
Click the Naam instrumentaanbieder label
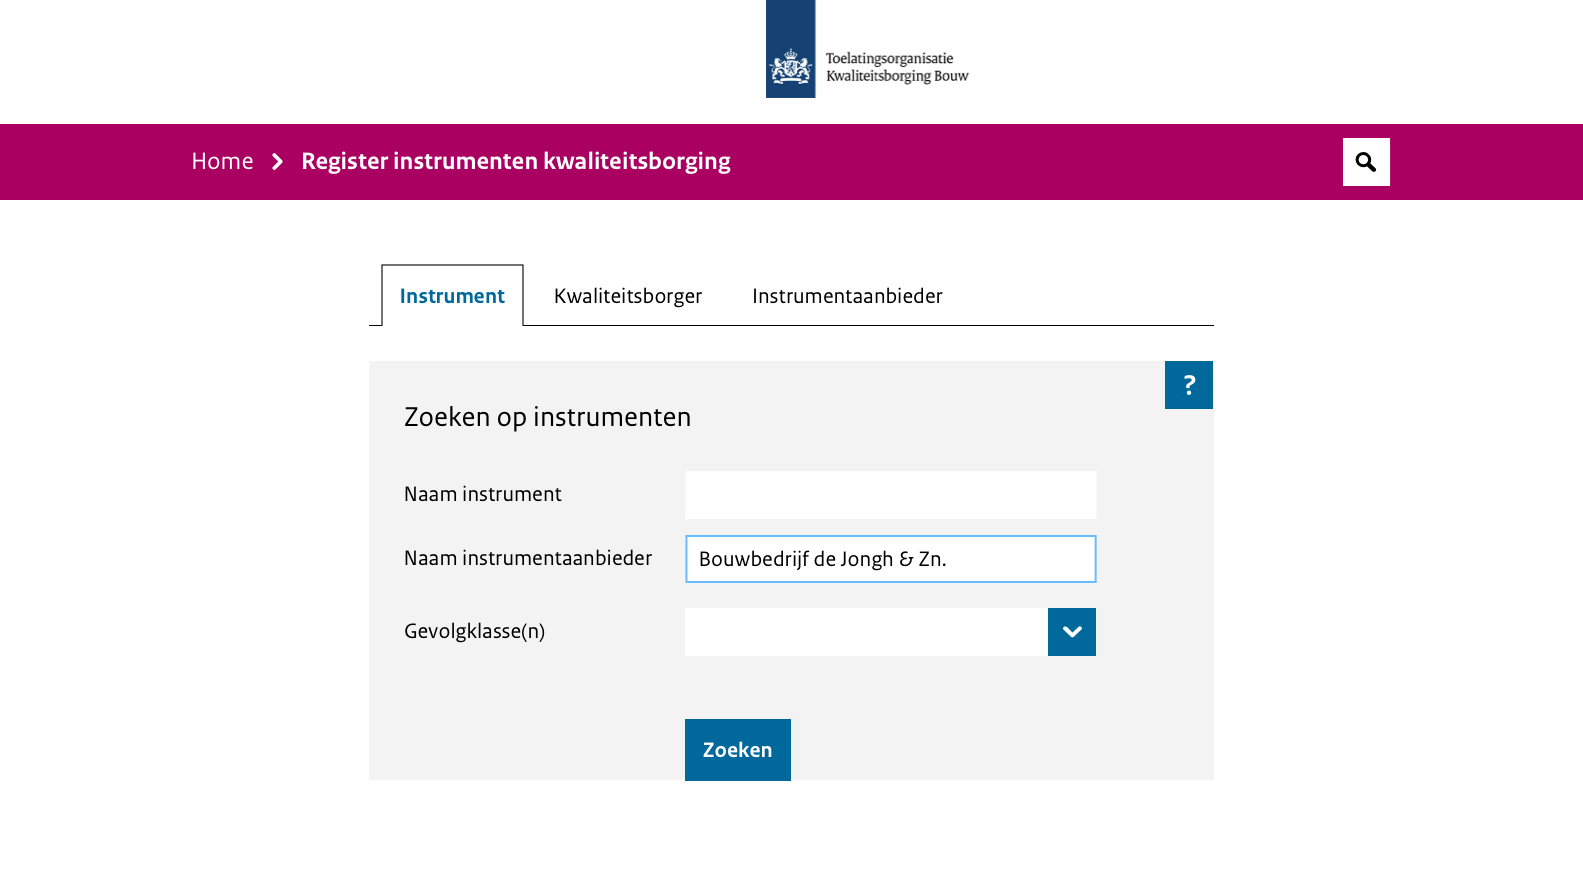pos(528,558)
